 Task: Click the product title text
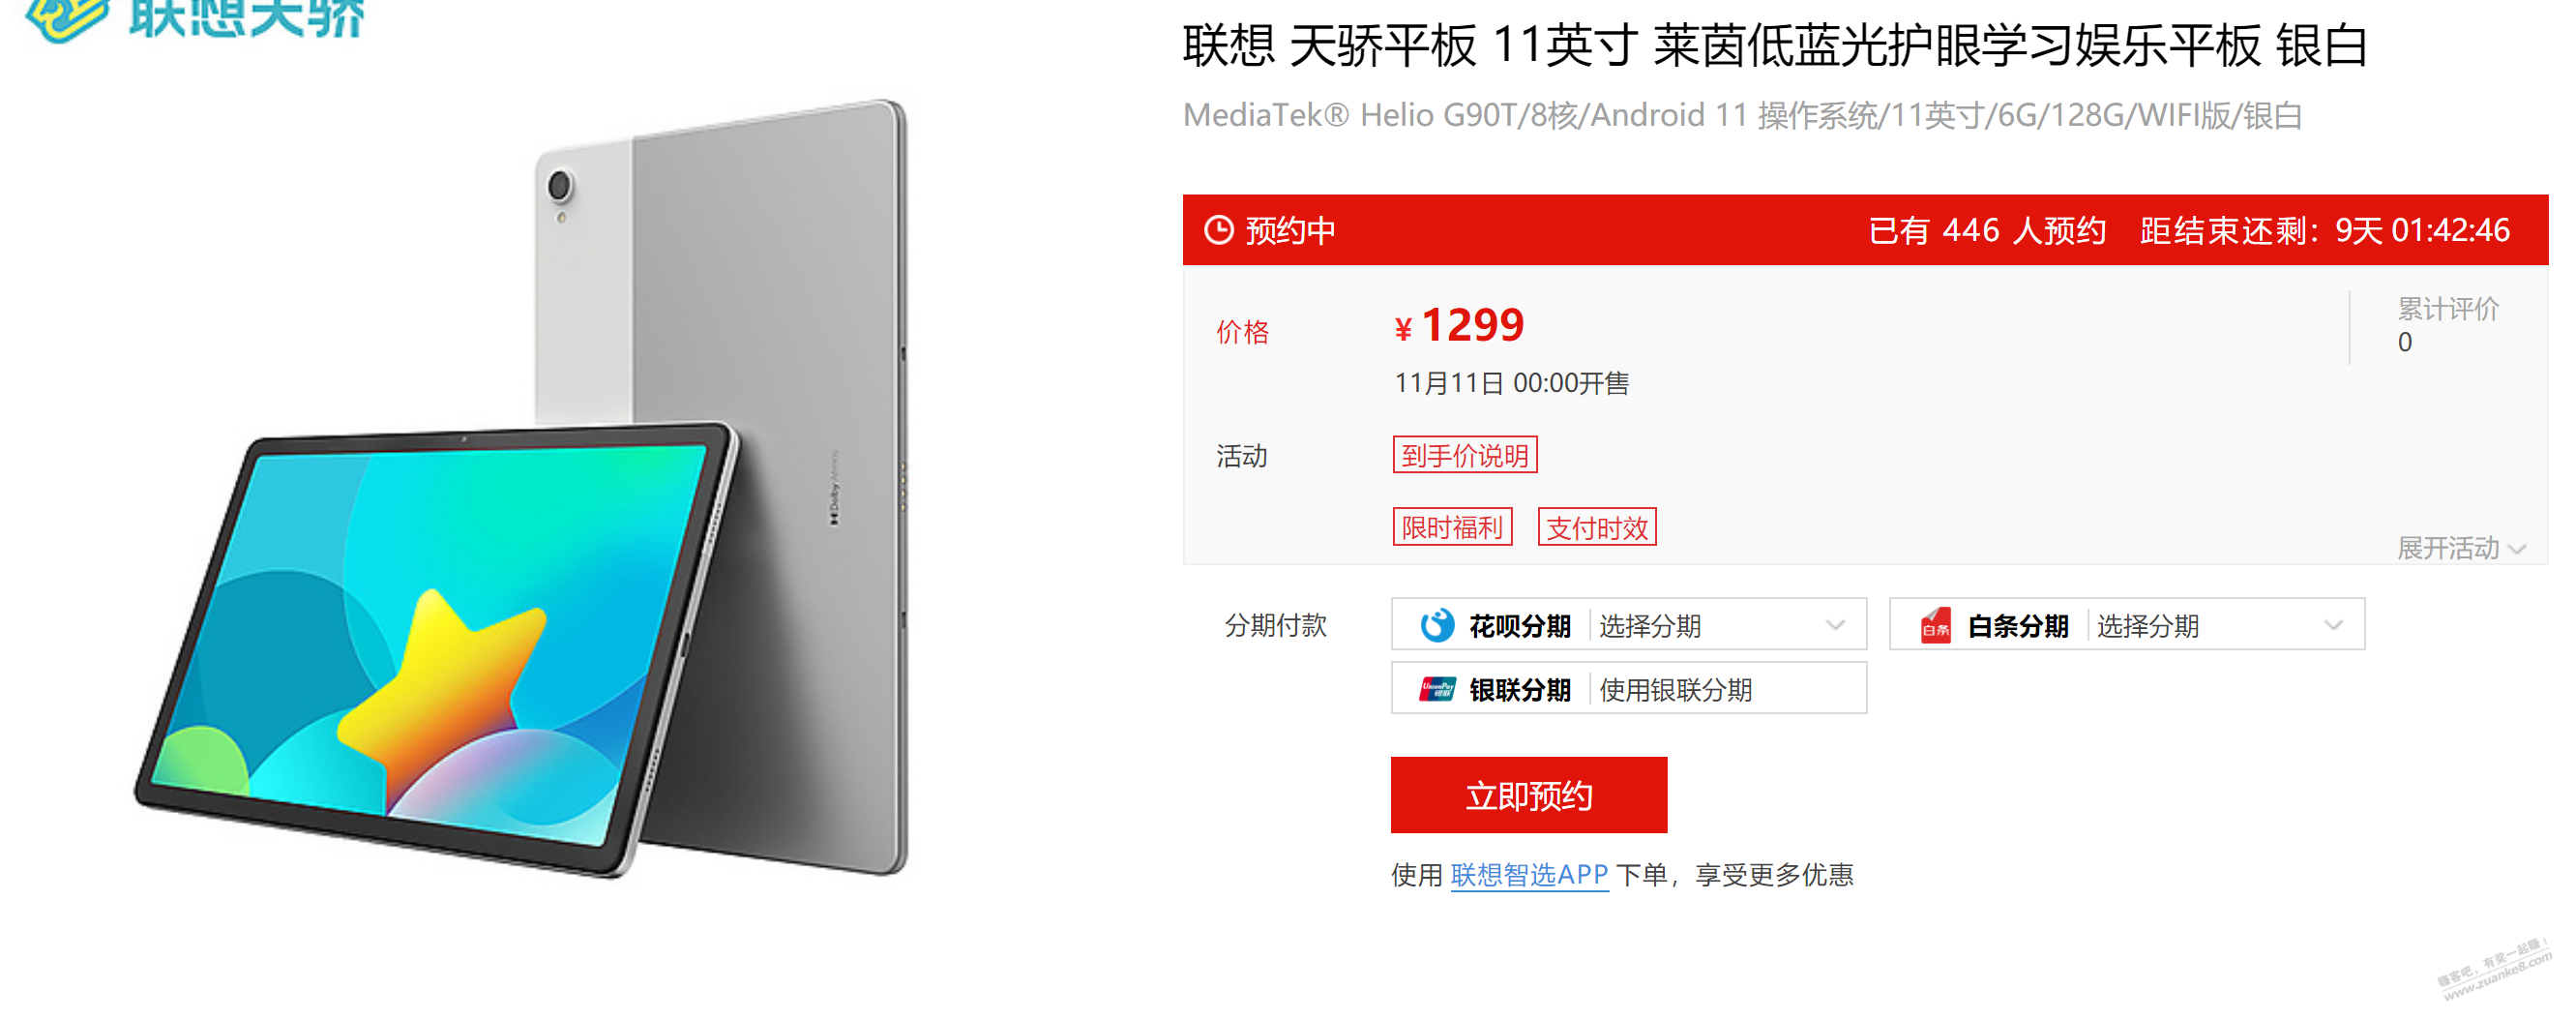(1775, 46)
